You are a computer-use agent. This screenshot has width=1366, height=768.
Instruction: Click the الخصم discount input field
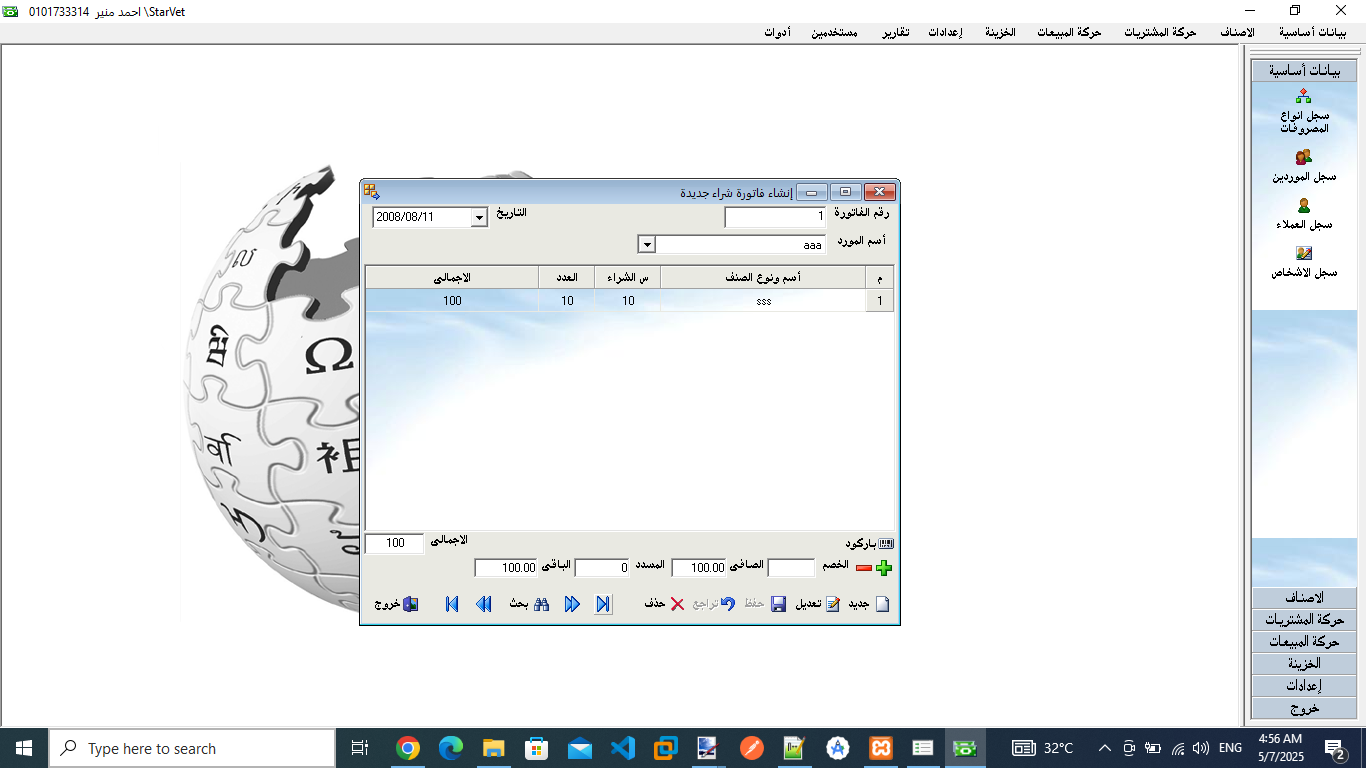791,568
